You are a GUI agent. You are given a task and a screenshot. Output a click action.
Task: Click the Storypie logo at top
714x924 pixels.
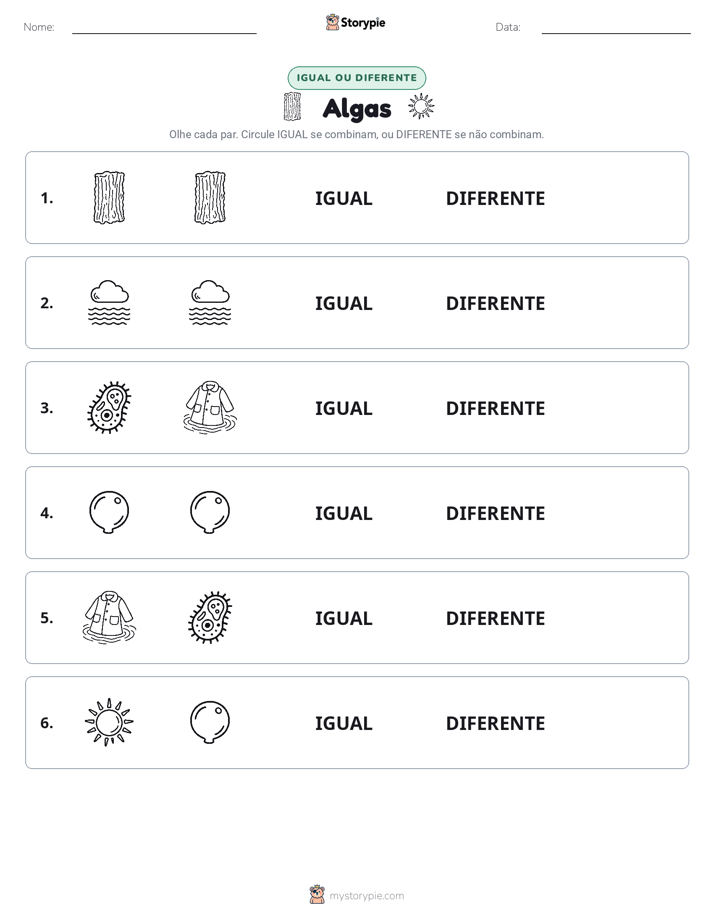coord(355,22)
